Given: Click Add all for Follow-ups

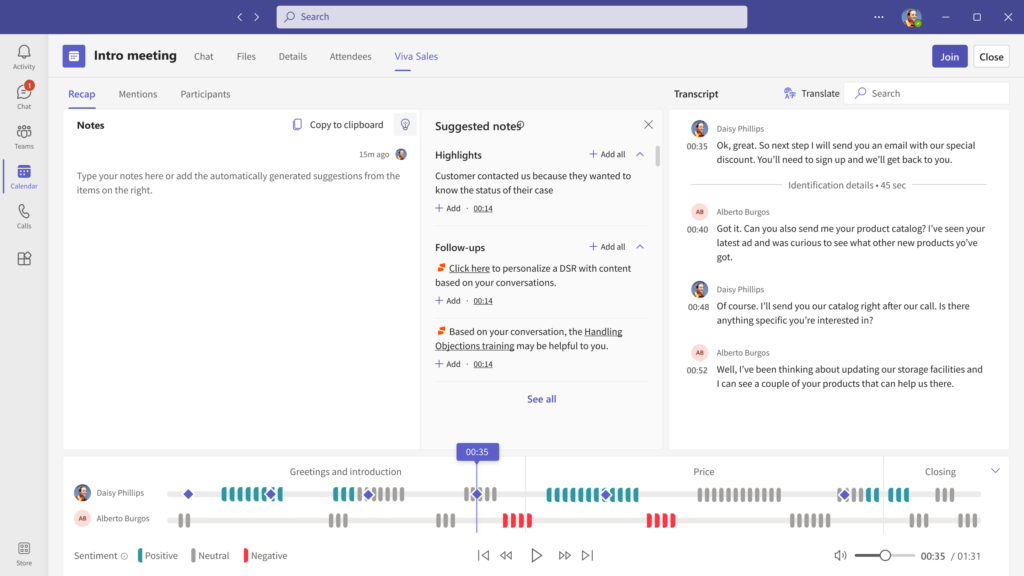Looking at the screenshot, I should (x=607, y=247).
